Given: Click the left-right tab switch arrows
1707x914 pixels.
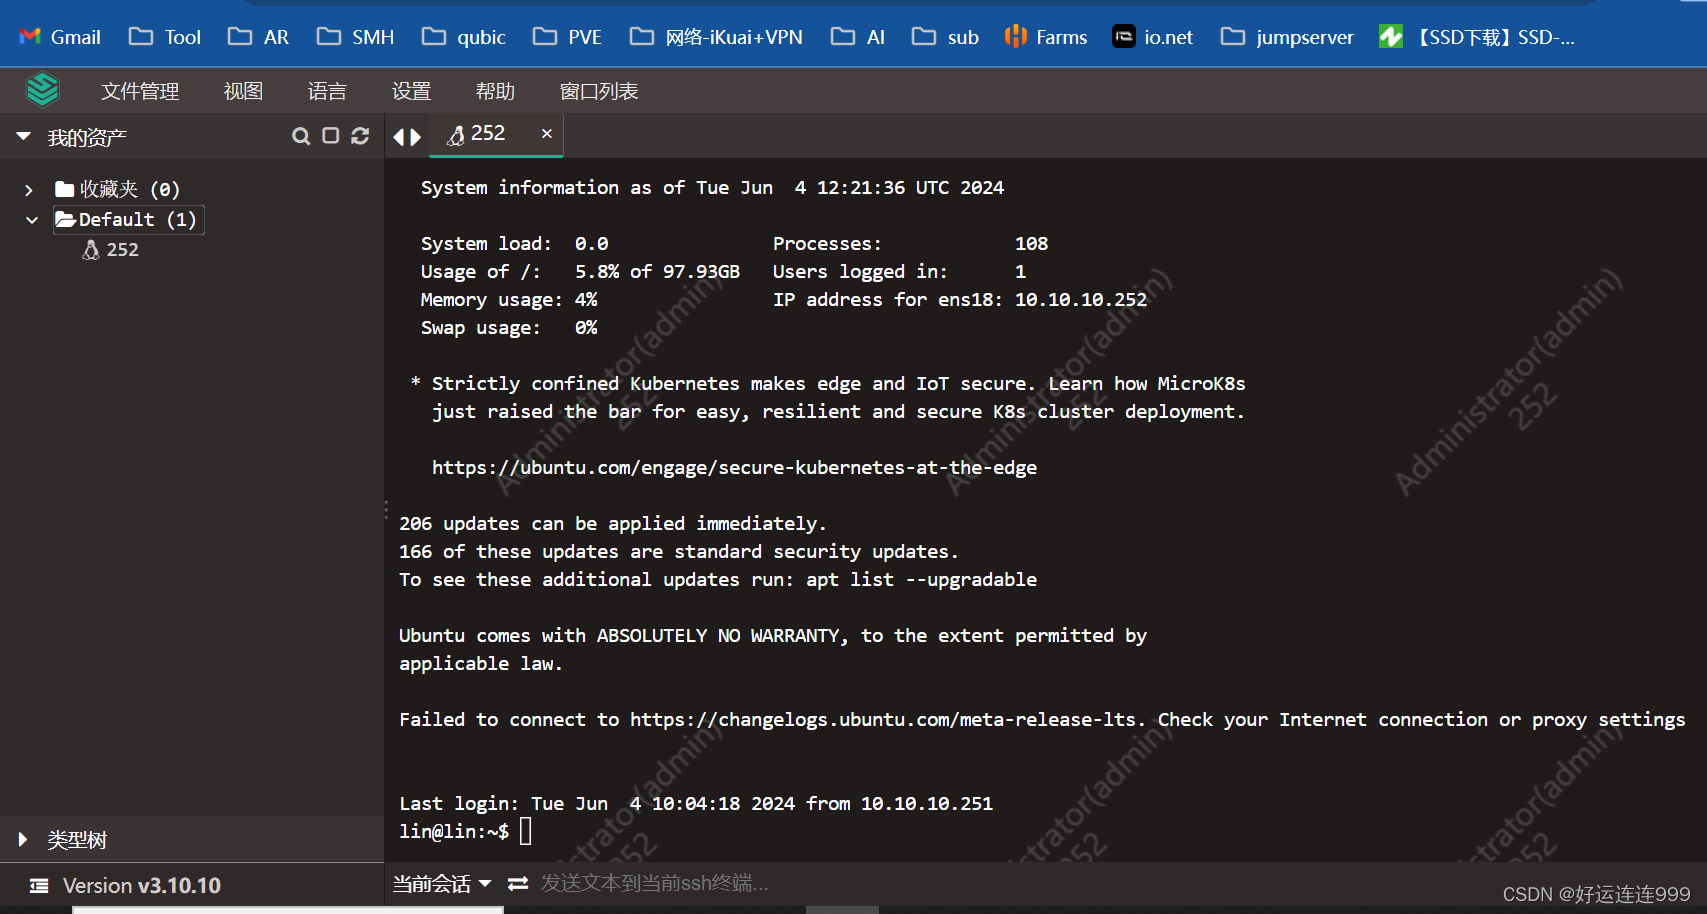Looking at the screenshot, I should click(407, 137).
